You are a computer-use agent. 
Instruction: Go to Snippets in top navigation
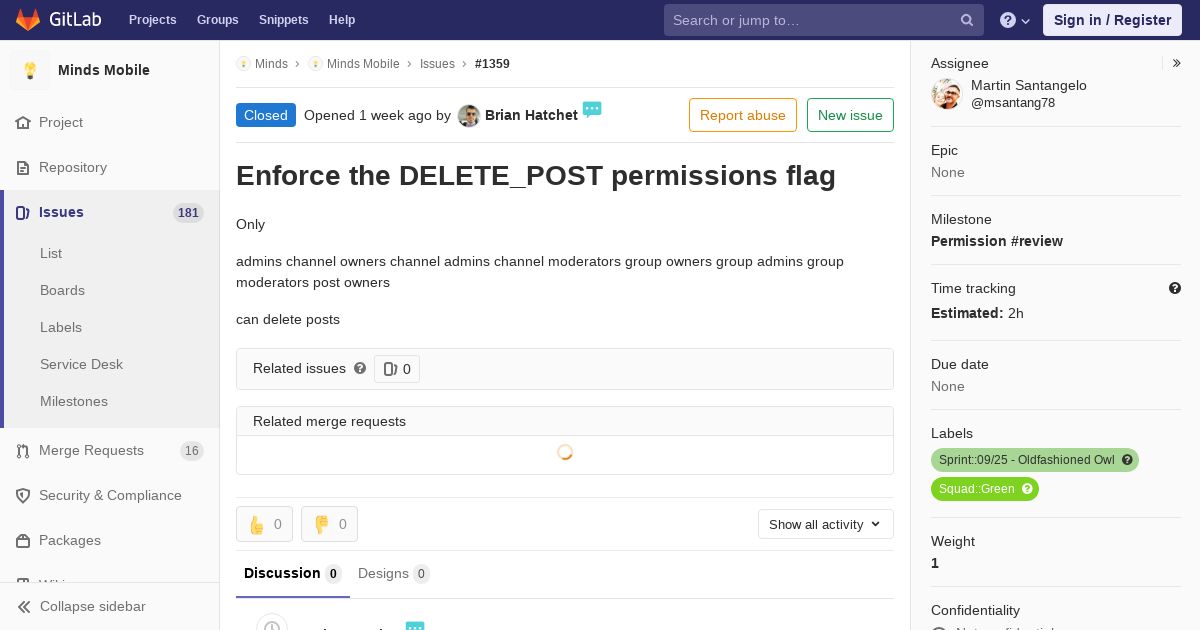tap(284, 20)
